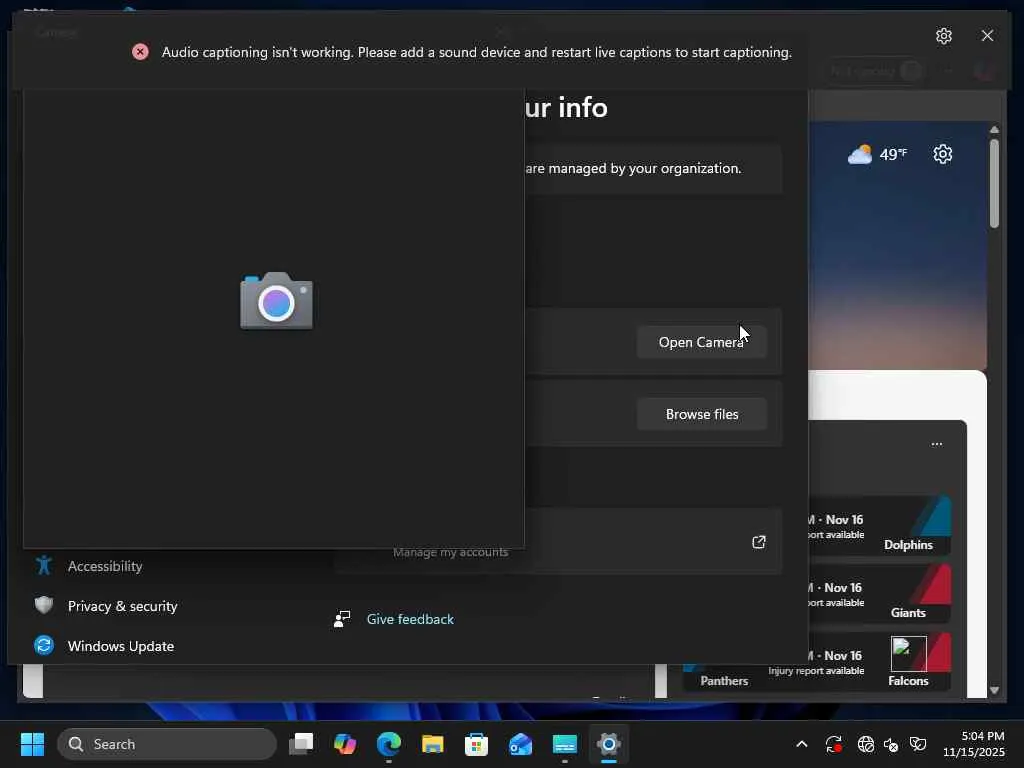The height and width of the screenshot is (768, 1024).
Task: Click widgets scrollbar down arrow
Action: tap(994, 690)
